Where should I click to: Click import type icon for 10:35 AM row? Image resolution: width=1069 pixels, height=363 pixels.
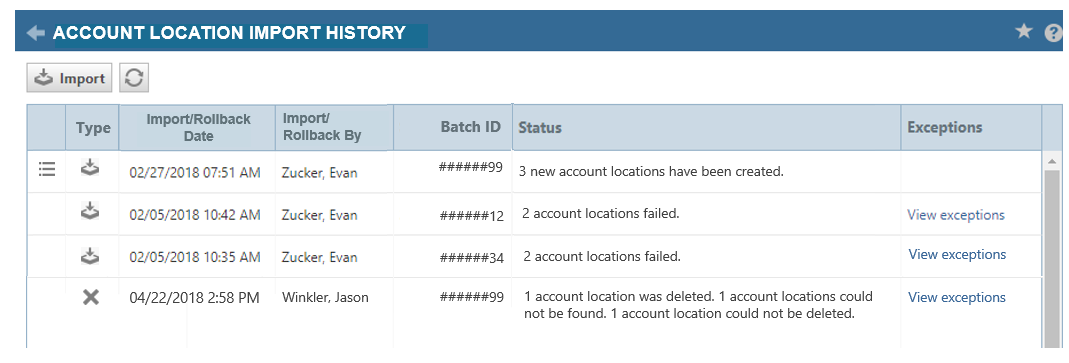click(91, 256)
